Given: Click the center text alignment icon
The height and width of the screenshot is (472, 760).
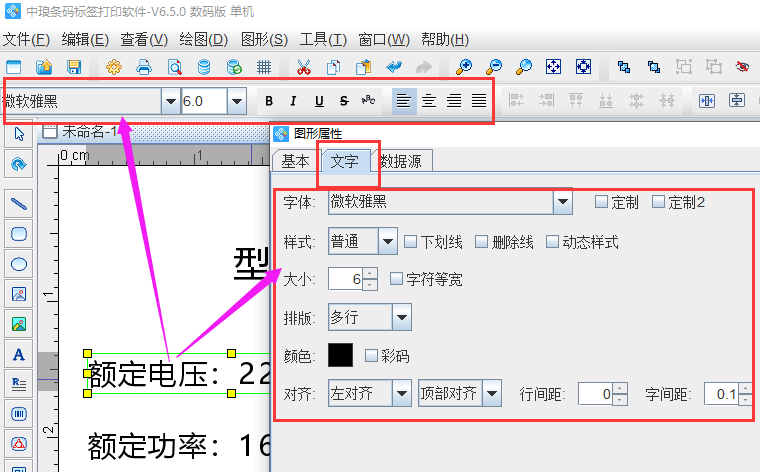Looking at the screenshot, I should [x=428, y=101].
